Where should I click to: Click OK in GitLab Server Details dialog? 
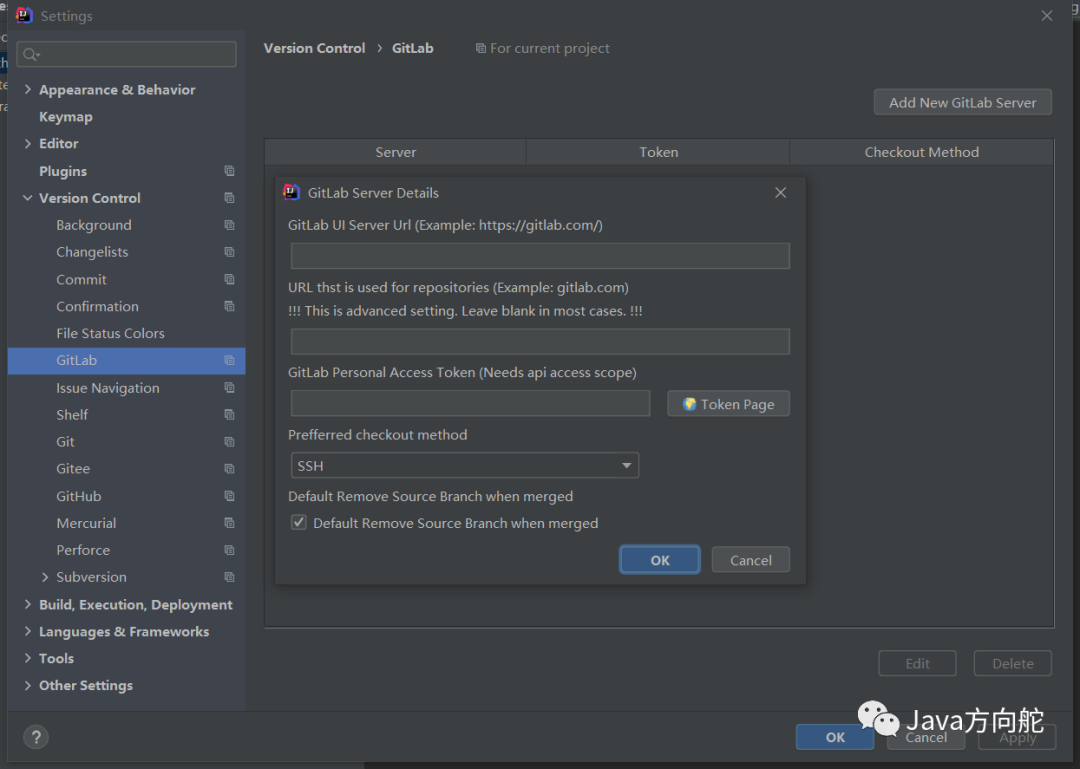tap(660, 560)
